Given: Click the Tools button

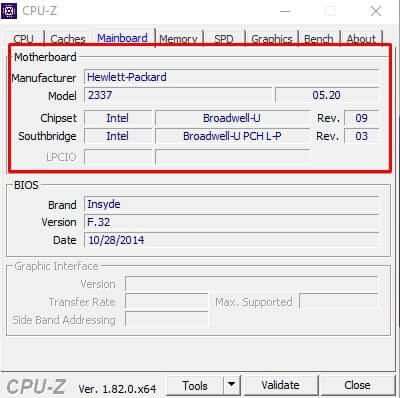Looking at the screenshot, I should tap(195, 386).
